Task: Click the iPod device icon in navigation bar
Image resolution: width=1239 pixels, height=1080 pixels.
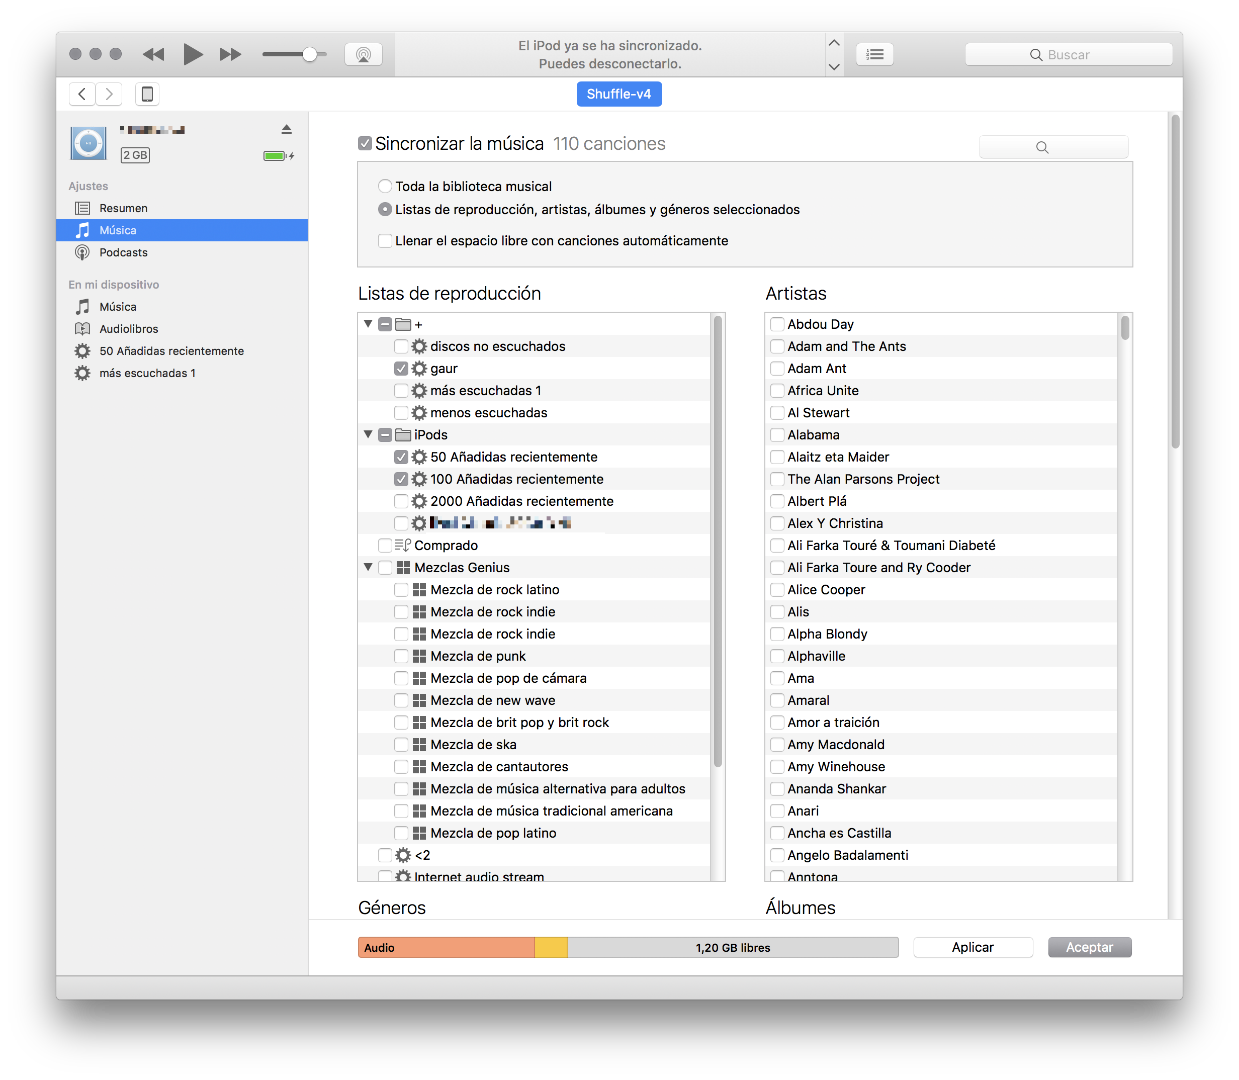Action: click(147, 94)
